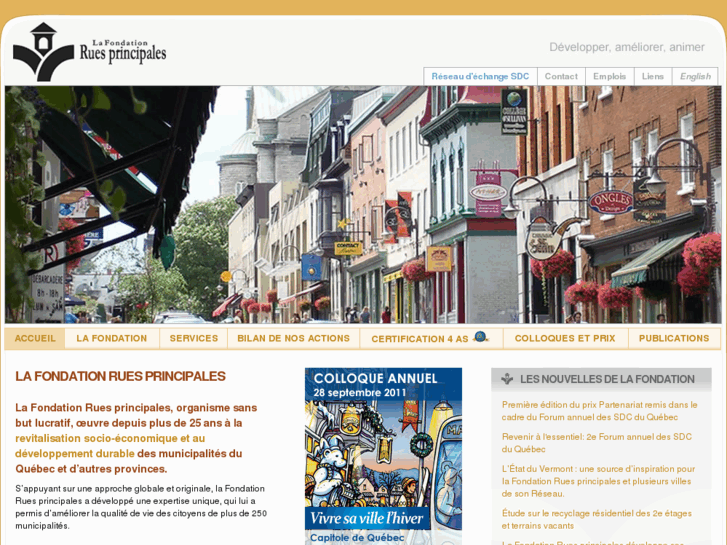Open the Contact tab
Viewport: 727px width, 545px height.
pos(561,77)
